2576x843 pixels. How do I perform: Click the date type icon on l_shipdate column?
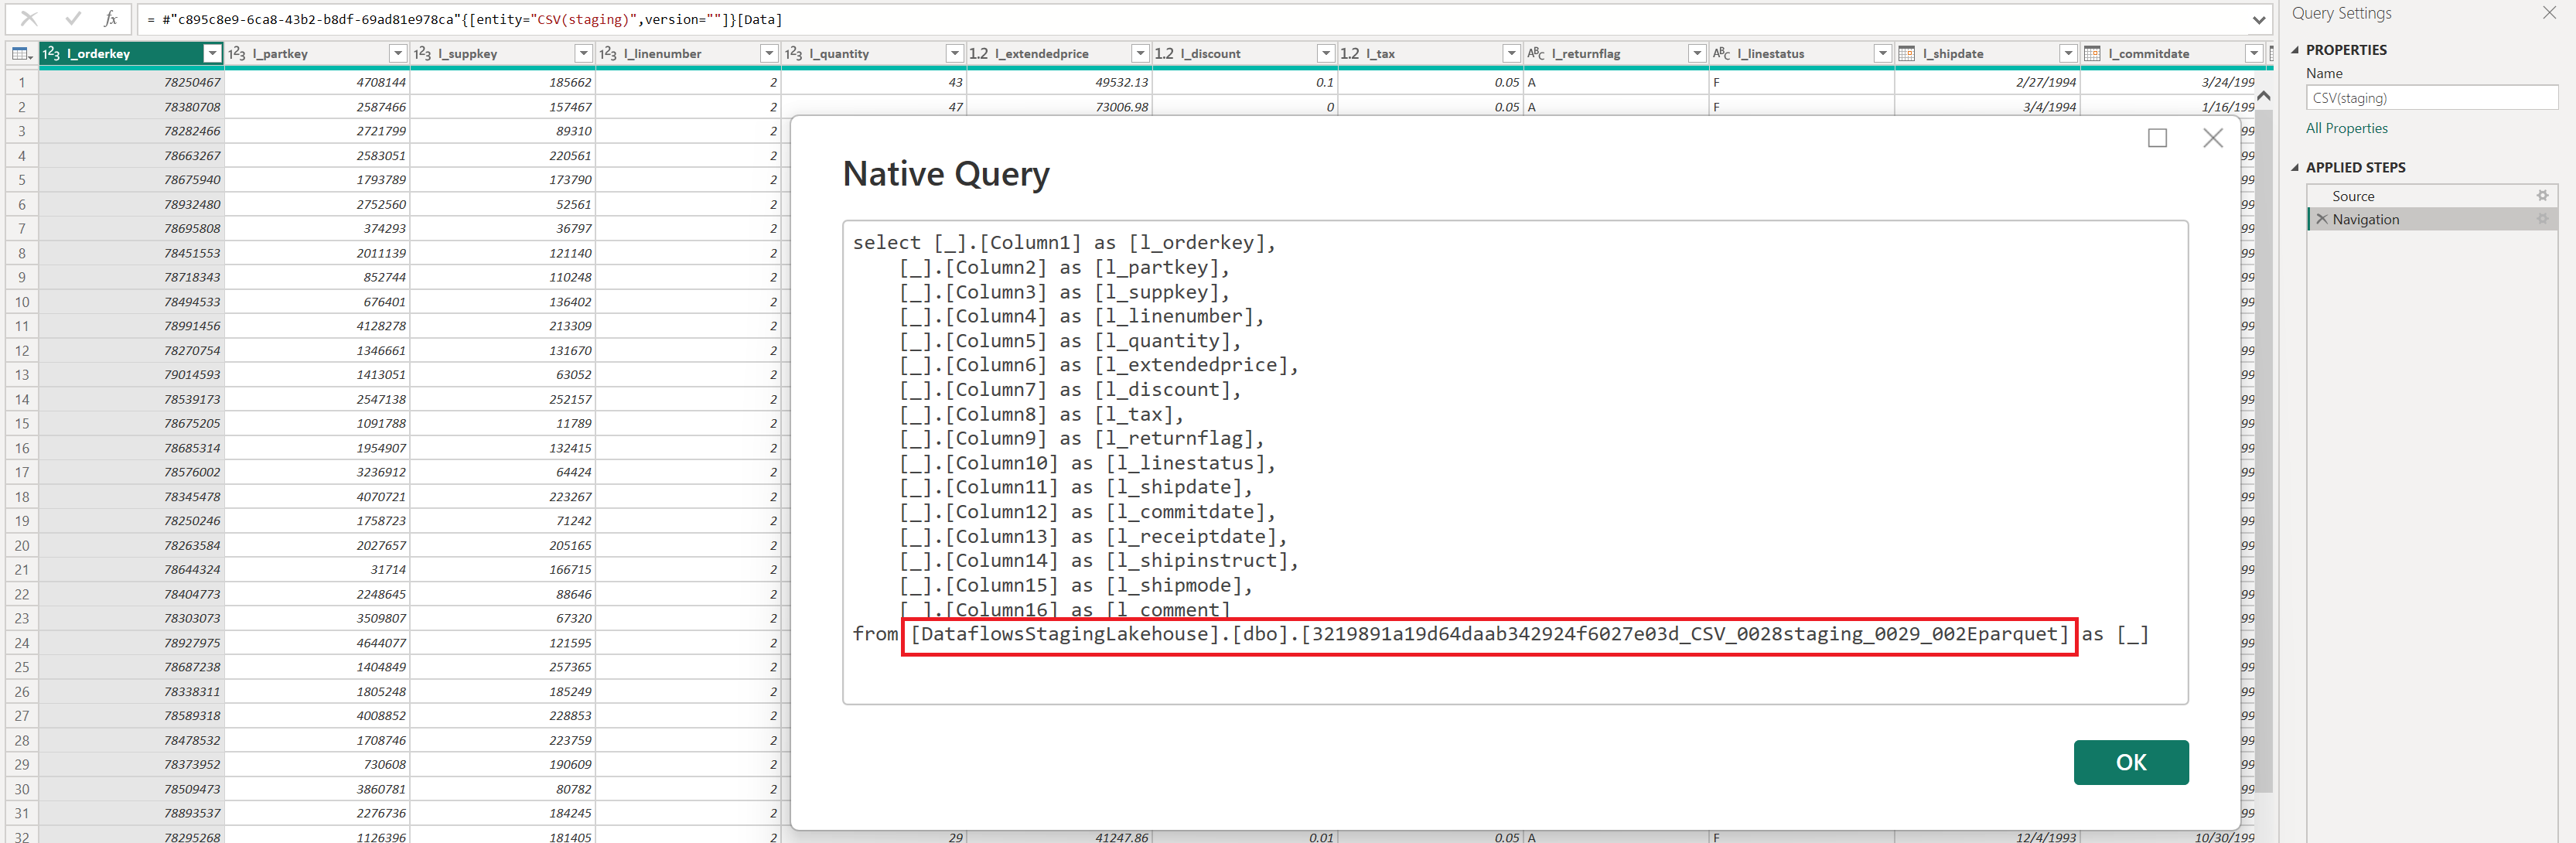pos(1908,52)
